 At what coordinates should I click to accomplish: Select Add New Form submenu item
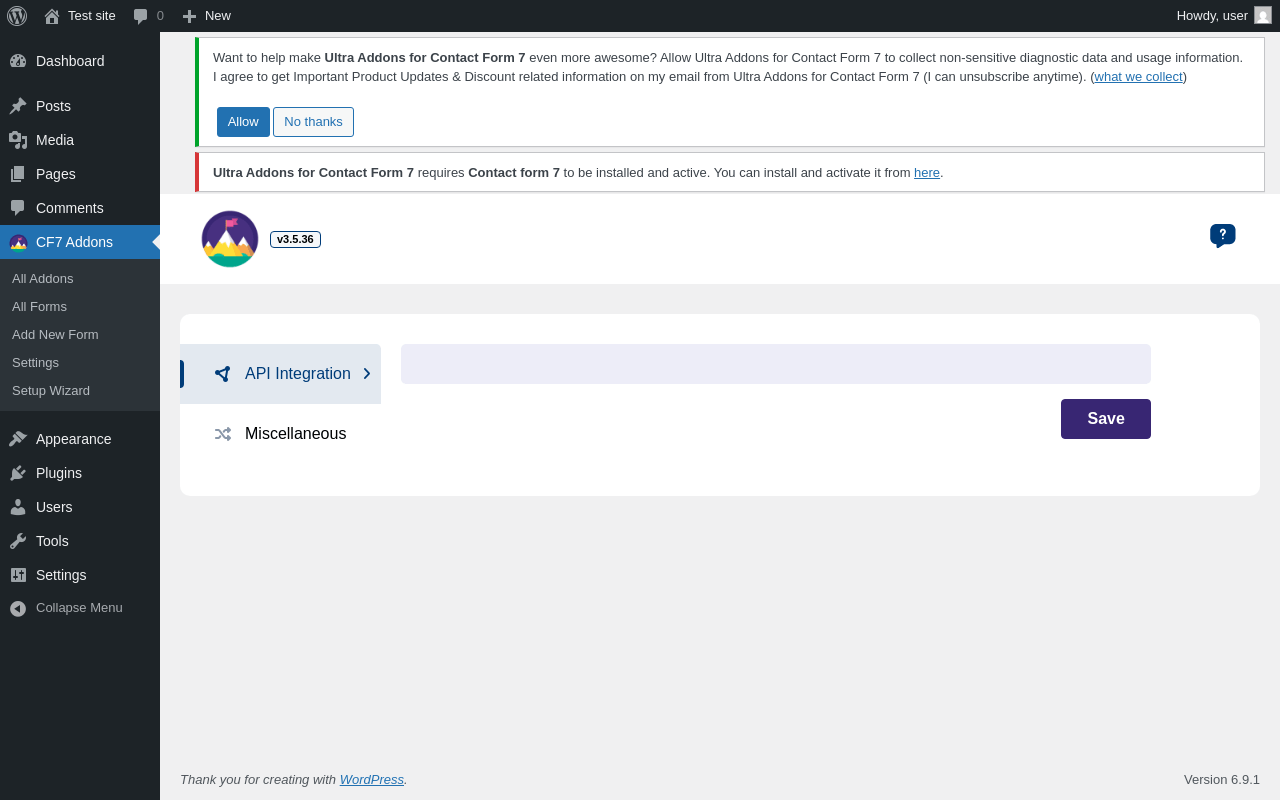click(x=55, y=335)
